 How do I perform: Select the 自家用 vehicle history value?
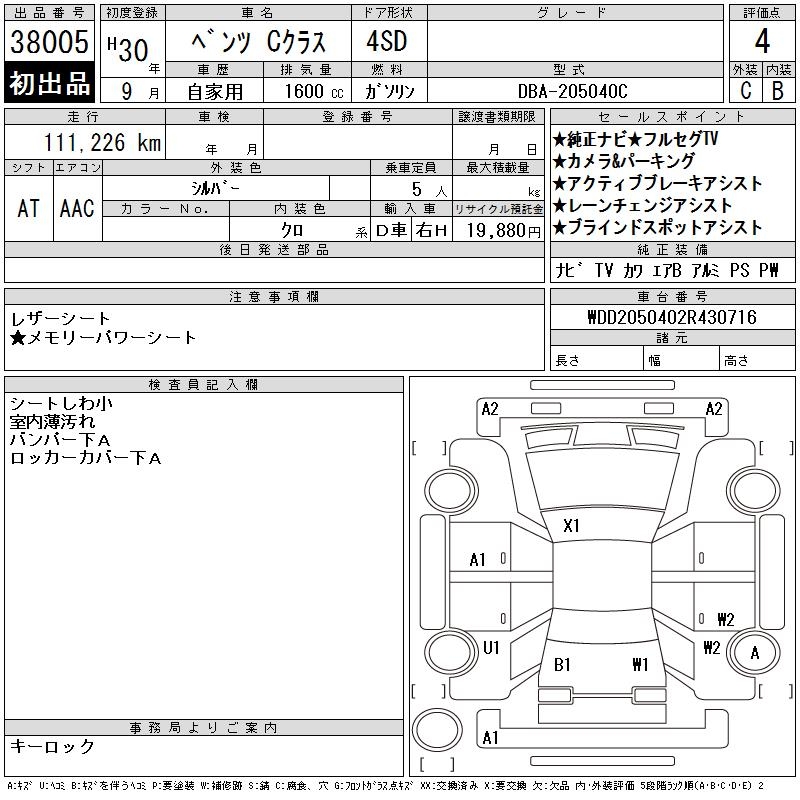pyautogui.click(x=215, y=91)
